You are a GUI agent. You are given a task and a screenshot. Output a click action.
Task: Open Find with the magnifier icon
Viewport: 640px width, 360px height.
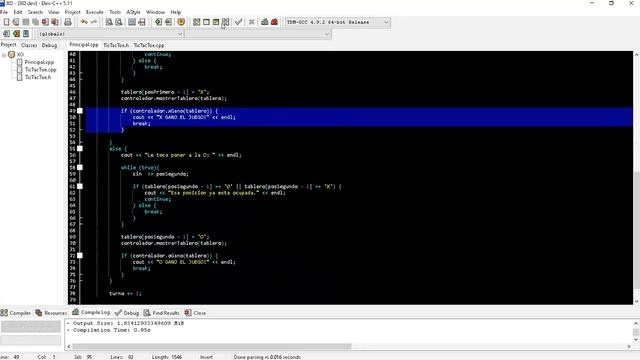(109, 22)
